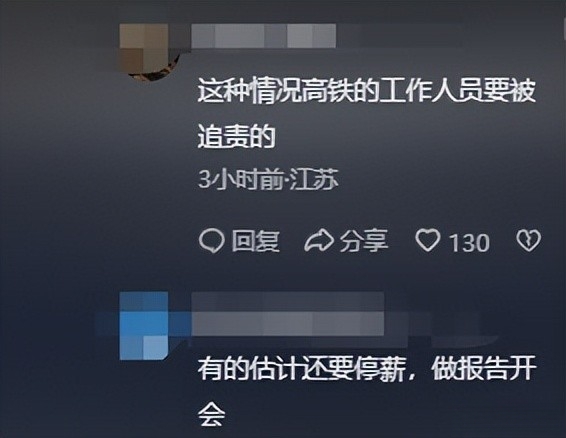Click the 追责的 line of the first comment

pyautogui.click(x=236, y=136)
